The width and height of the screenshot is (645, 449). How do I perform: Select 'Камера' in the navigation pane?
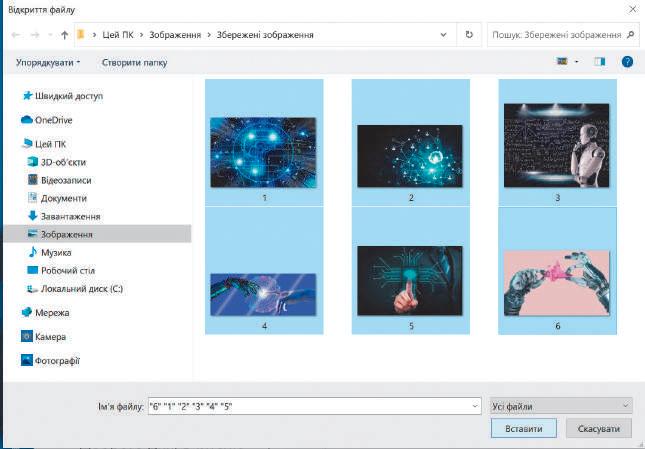[x=50, y=337]
